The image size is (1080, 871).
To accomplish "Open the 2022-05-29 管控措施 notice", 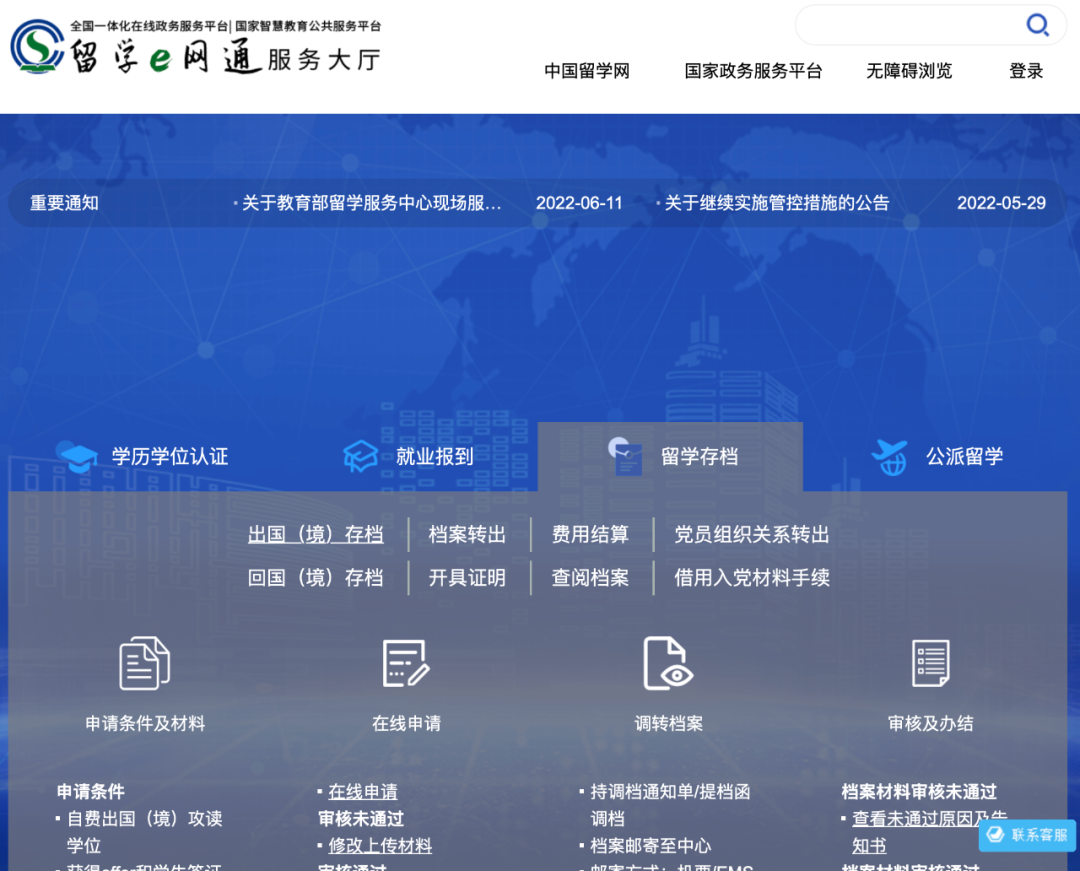I will (x=776, y=203).
